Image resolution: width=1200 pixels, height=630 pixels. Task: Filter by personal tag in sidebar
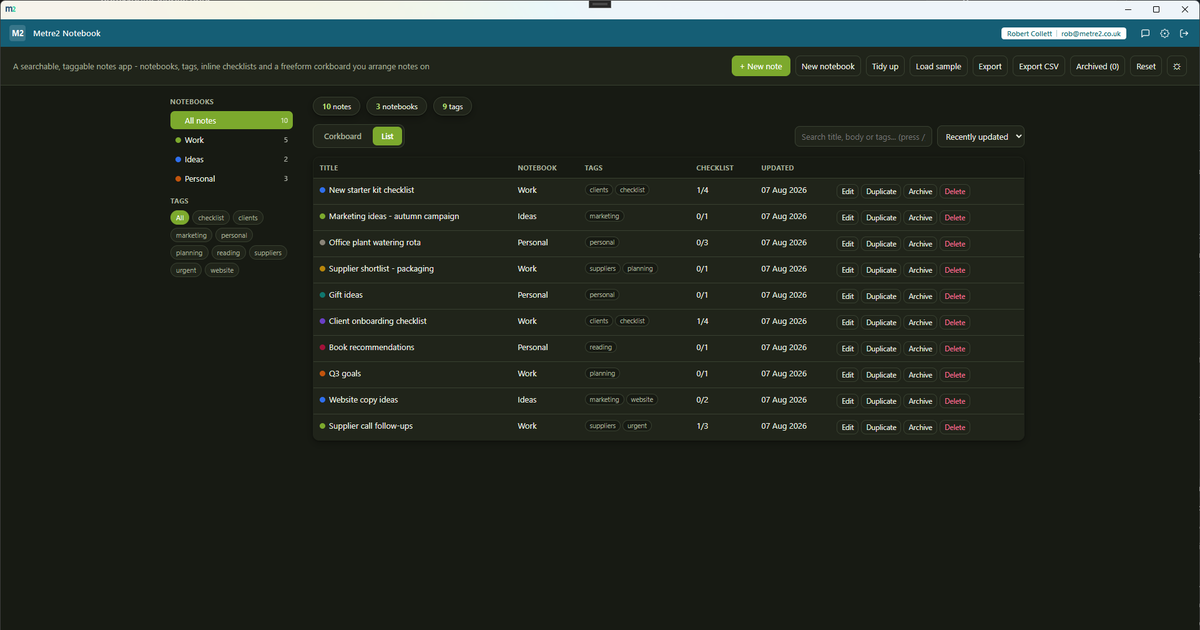click(234, 236)
